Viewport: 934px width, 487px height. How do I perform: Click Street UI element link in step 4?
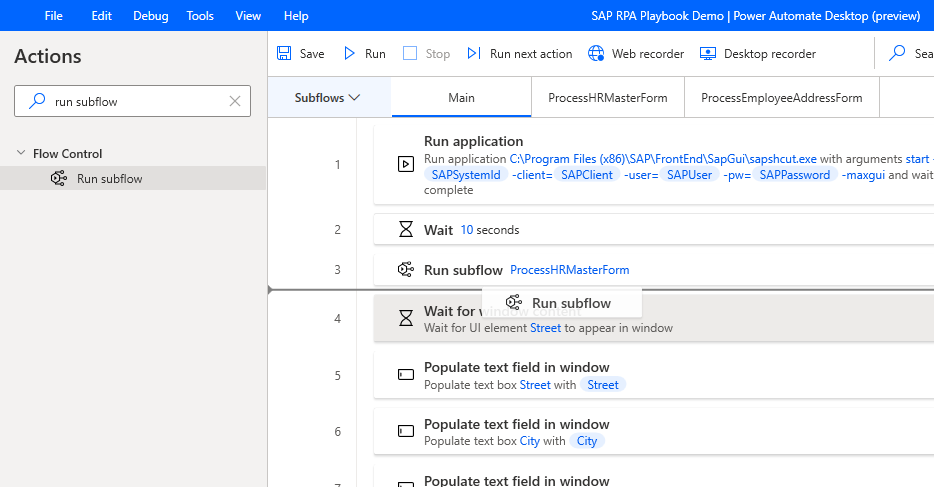click(x=546, y=328)
